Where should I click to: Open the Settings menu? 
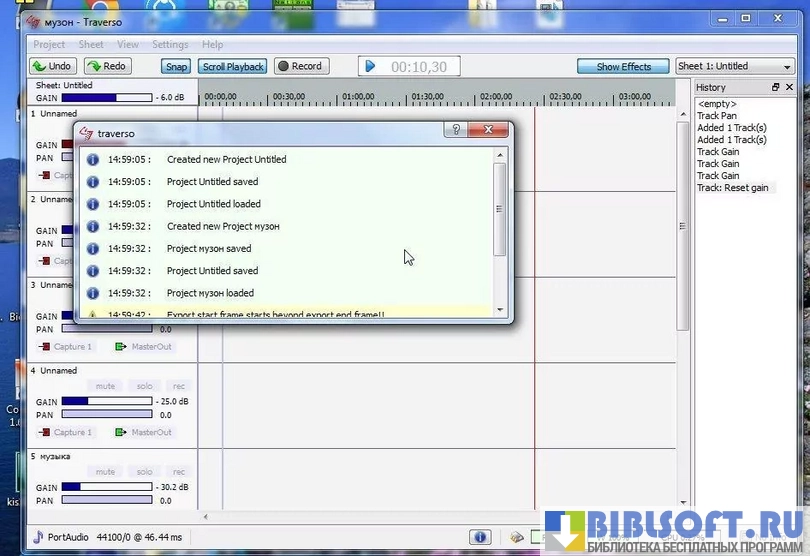click(170, 45)
